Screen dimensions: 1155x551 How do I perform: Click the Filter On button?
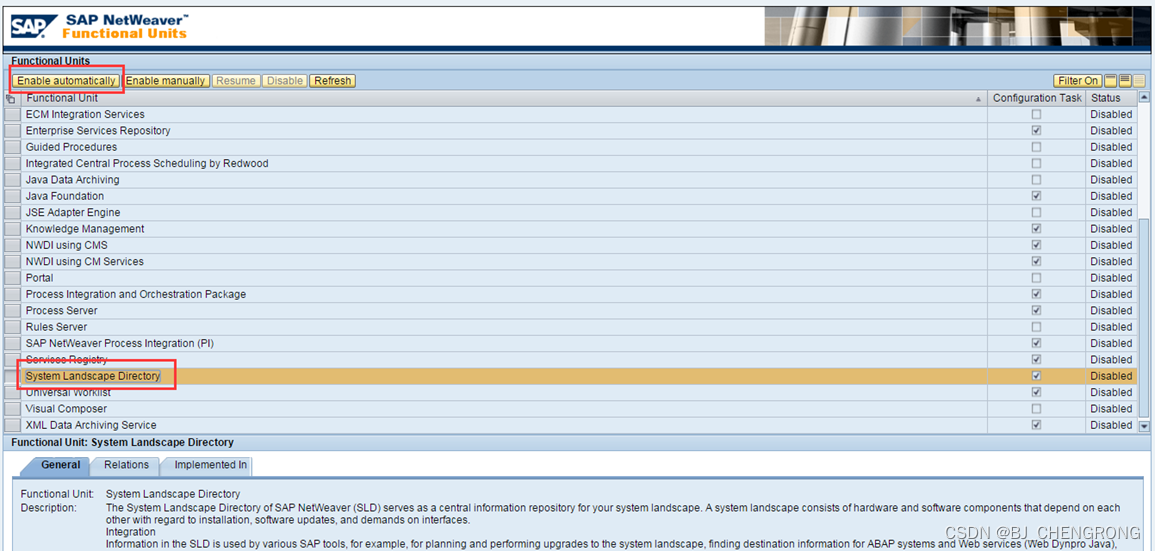[1078, 81]
